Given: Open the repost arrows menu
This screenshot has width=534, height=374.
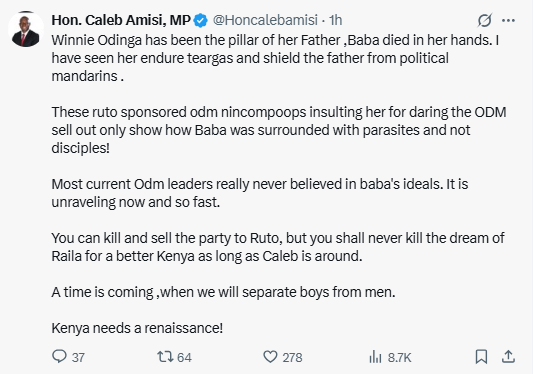Looking at the screenshot, I should [165, 357].
